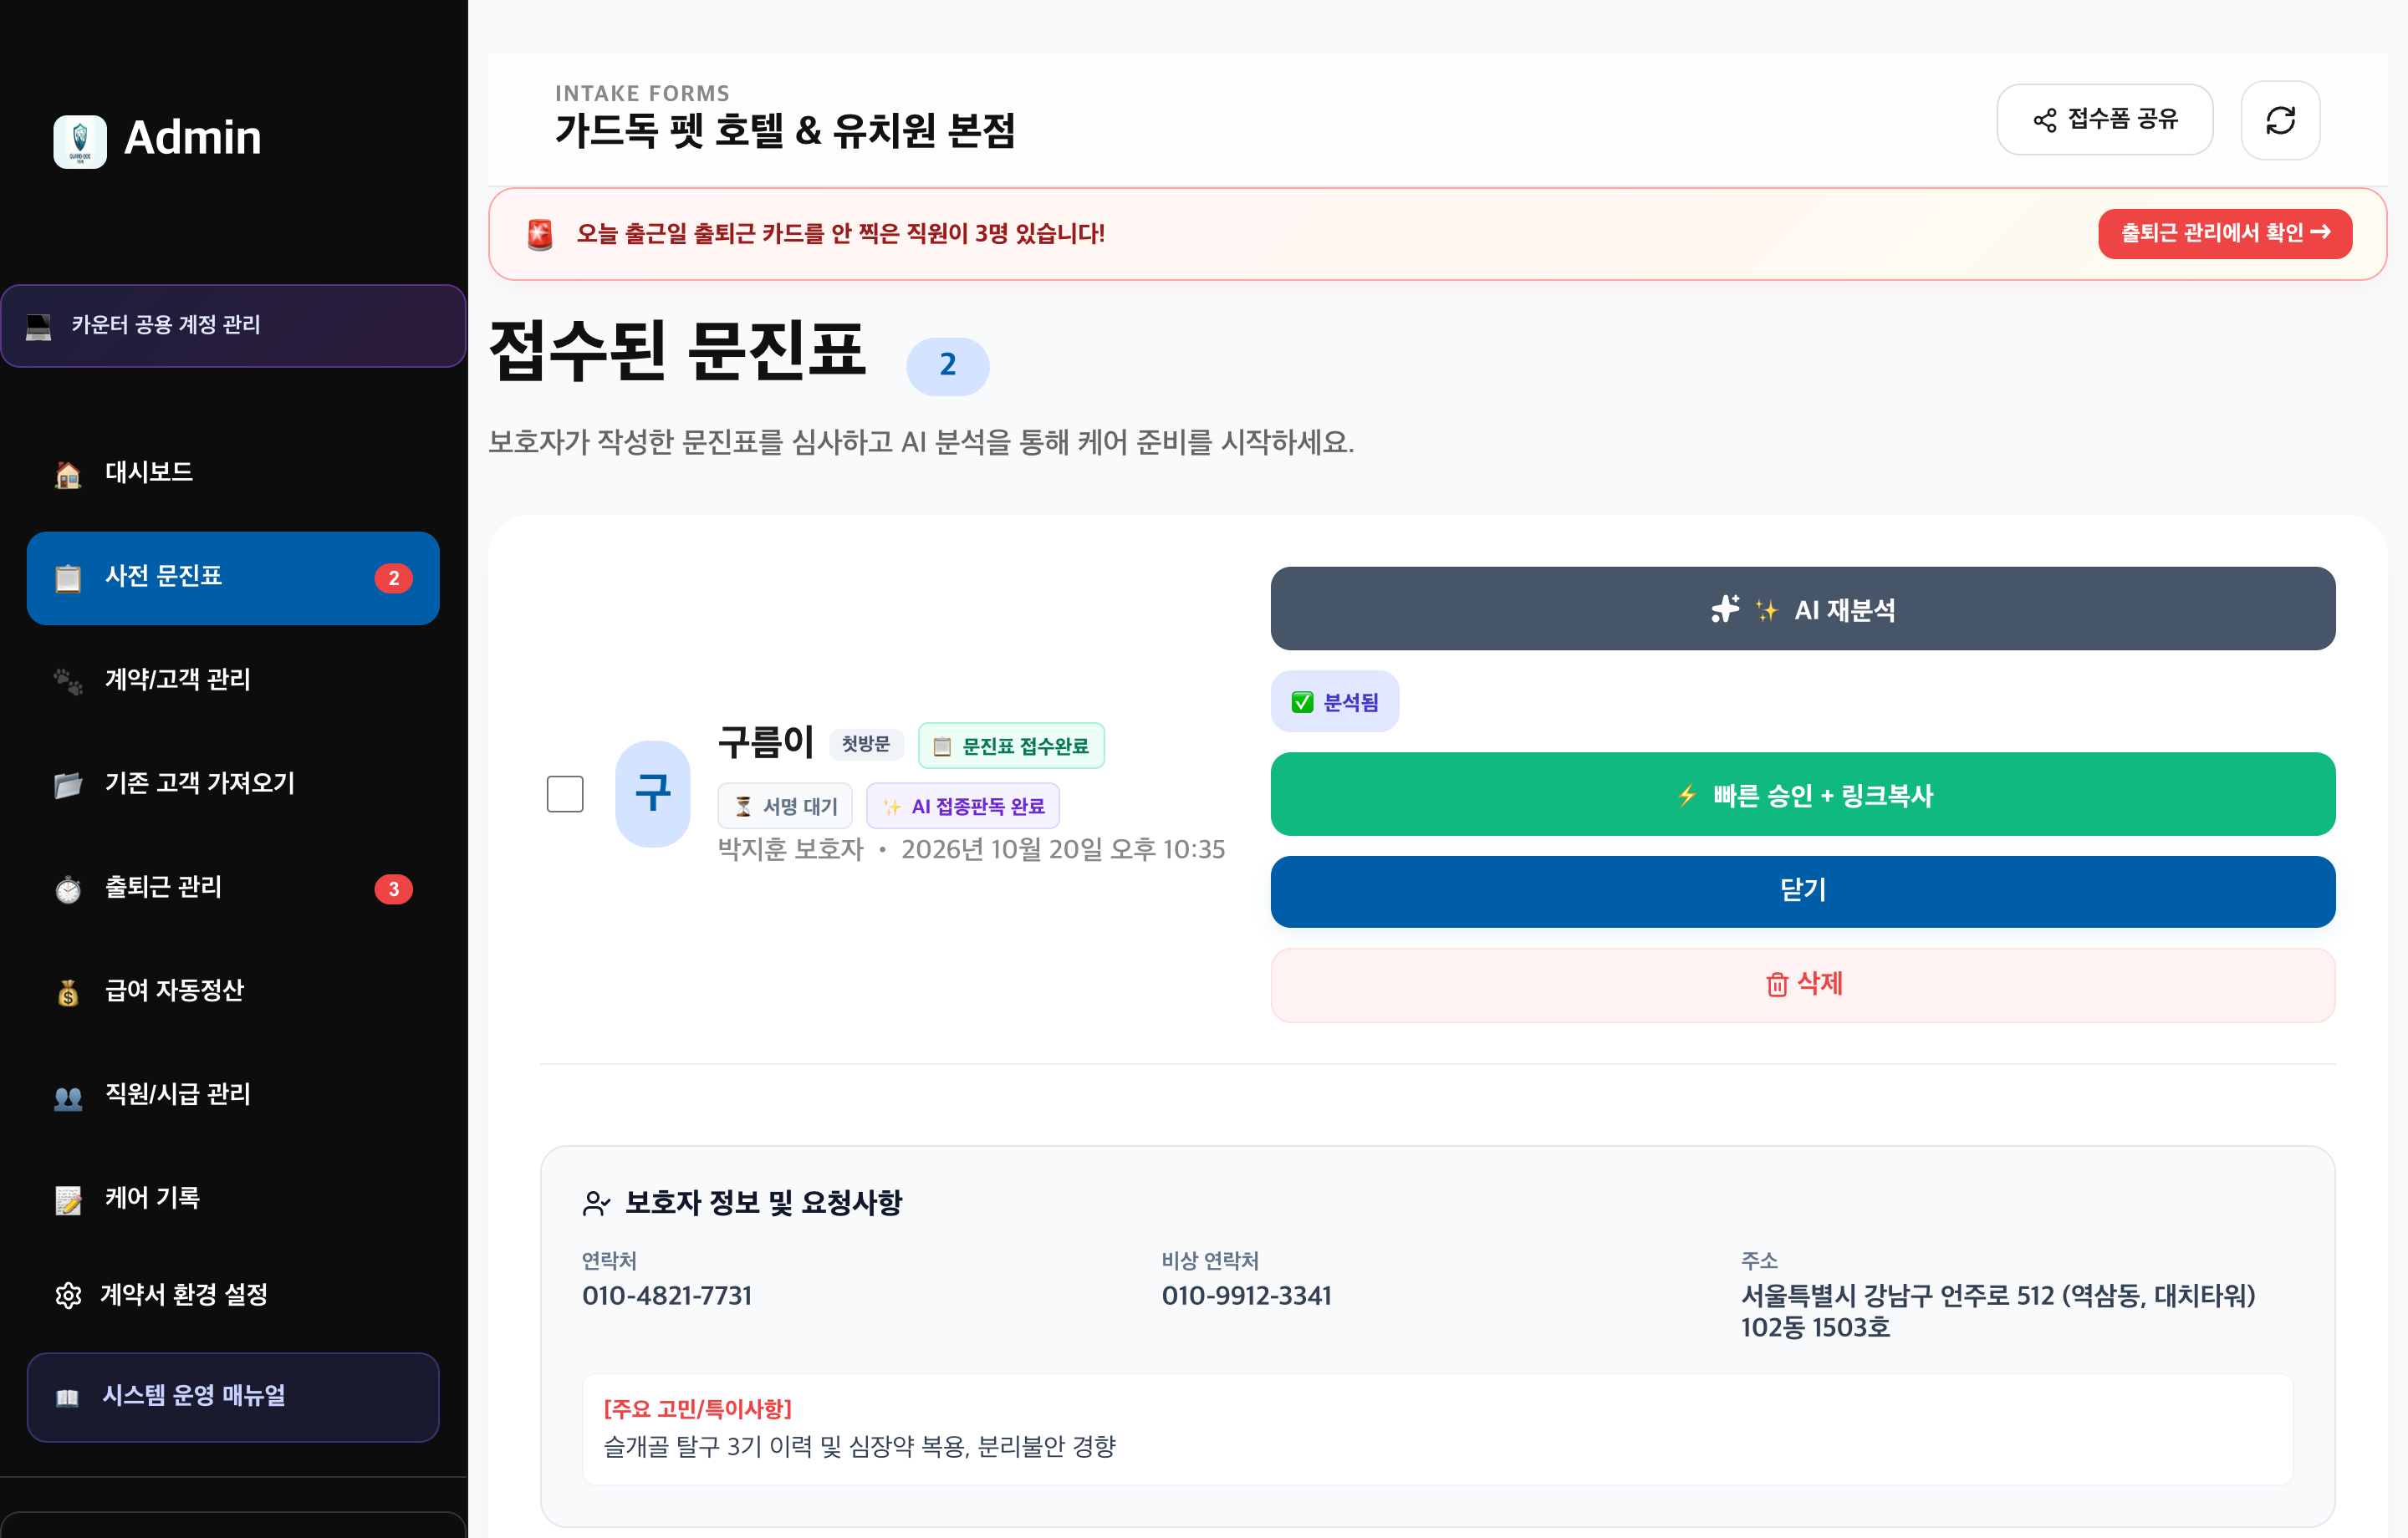The width and height of the screenshot is (2408, 1538).
Task: Click the money bag icon beside 급여 자동정산
Action: click(x=68, y=992)
